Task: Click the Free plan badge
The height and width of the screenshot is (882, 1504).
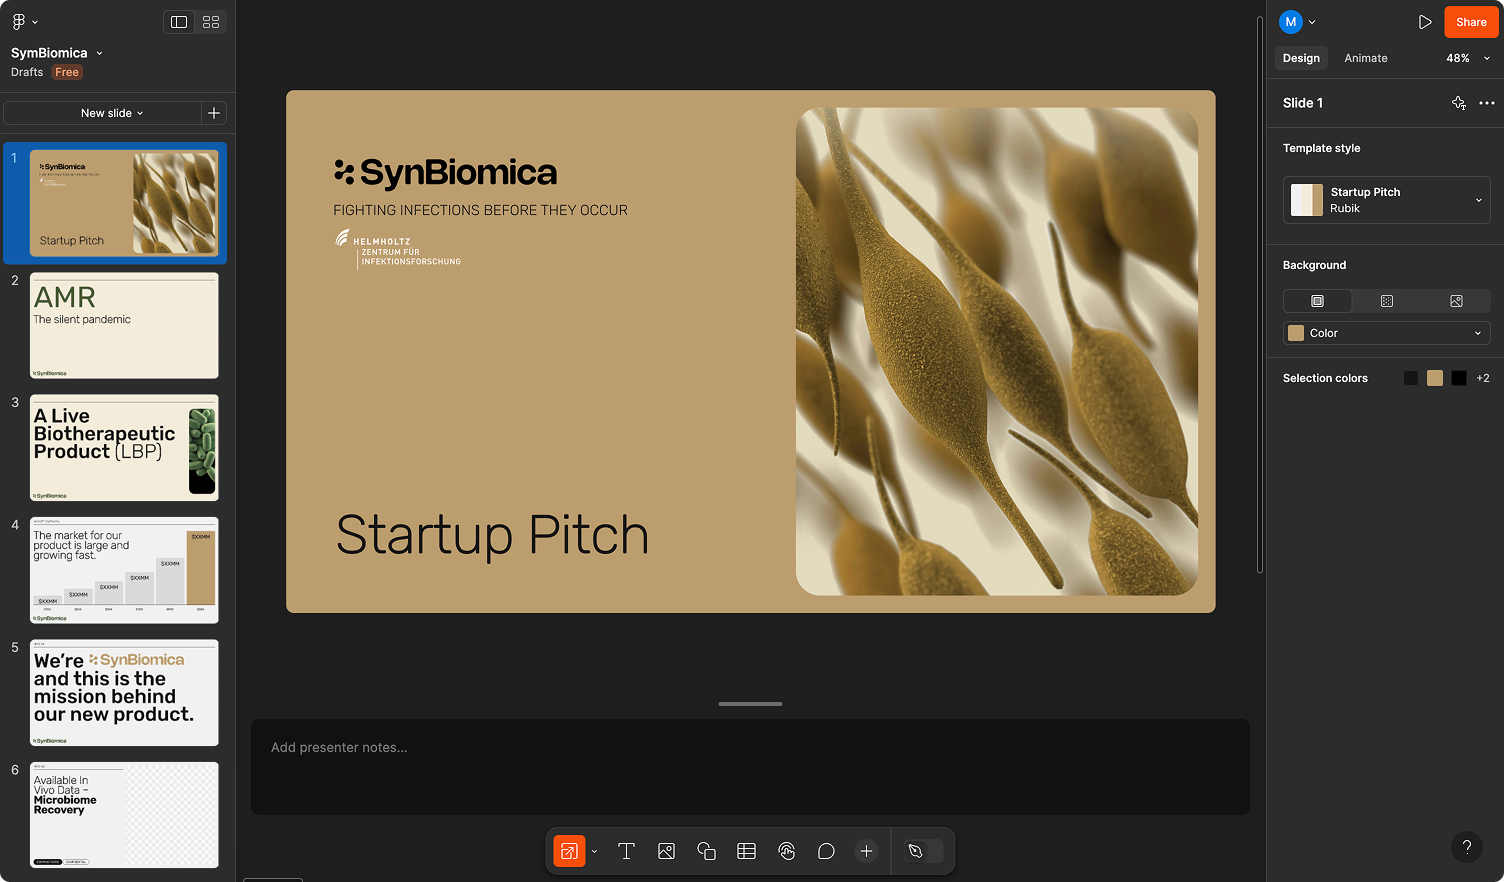Action: point(67,72)
